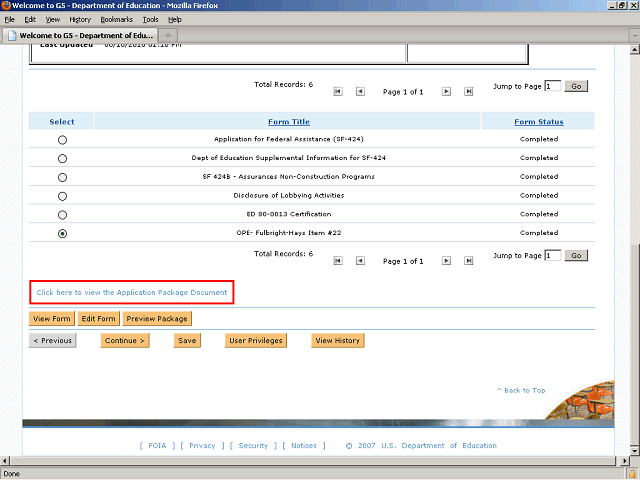
Task: Open the View menu
Action: (53, 20)
